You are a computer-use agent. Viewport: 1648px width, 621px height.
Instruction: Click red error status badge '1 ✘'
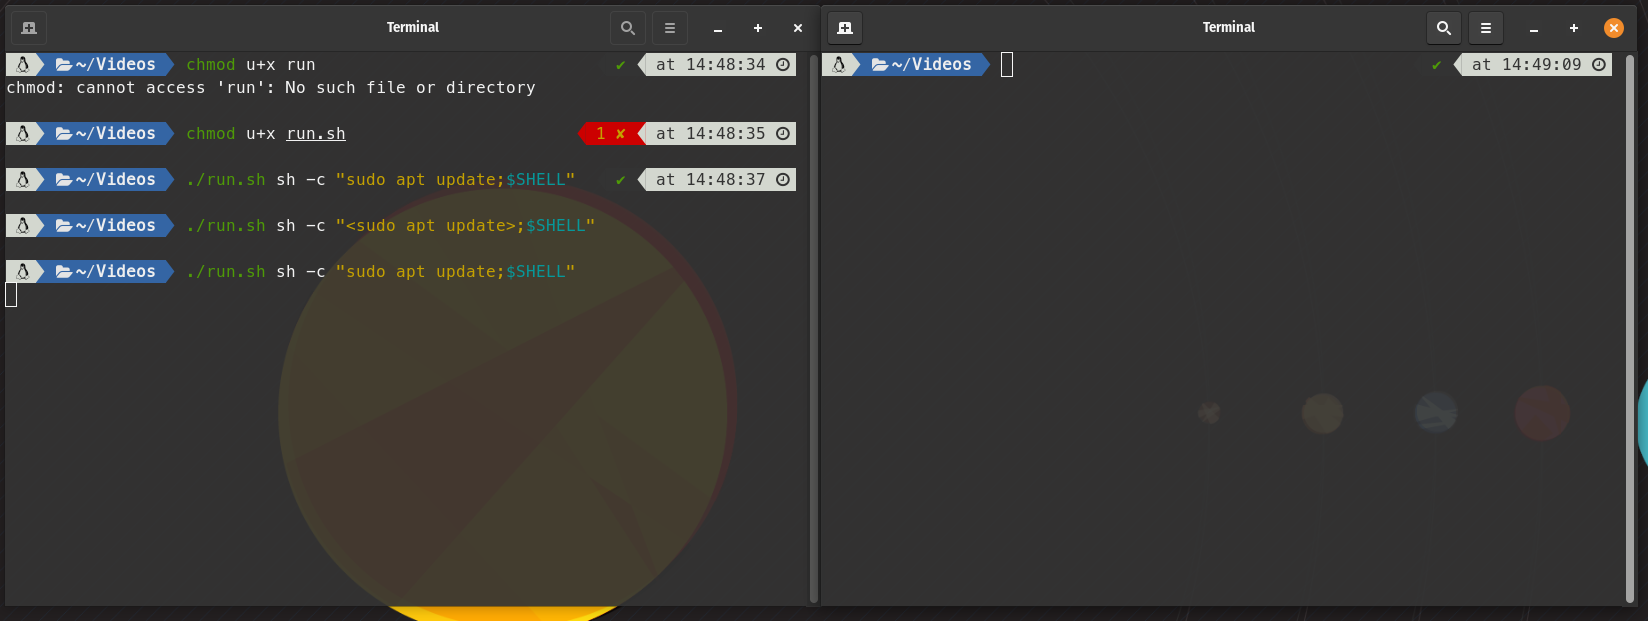tap(610, 134)
